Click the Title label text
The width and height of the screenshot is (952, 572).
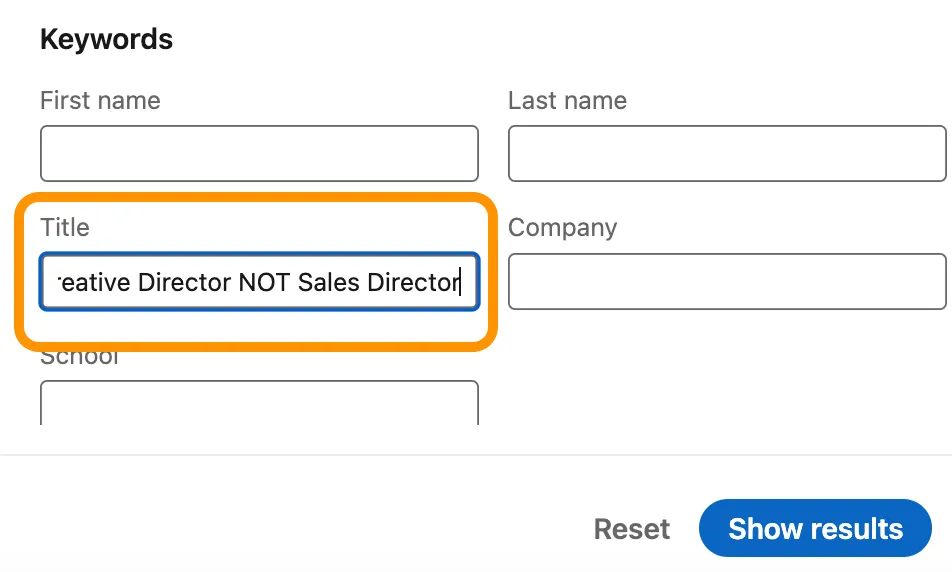pos(65,228)
